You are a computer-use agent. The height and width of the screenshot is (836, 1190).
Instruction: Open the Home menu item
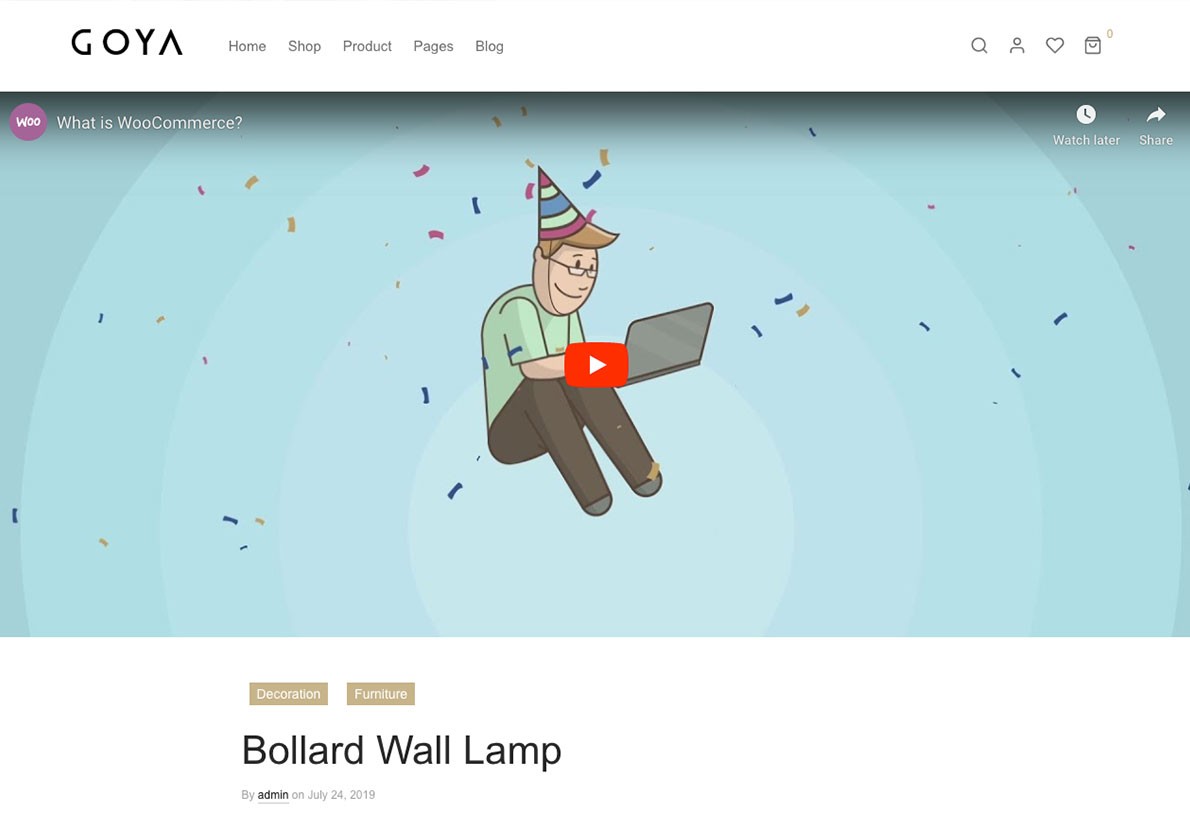[x=247, y=46]
